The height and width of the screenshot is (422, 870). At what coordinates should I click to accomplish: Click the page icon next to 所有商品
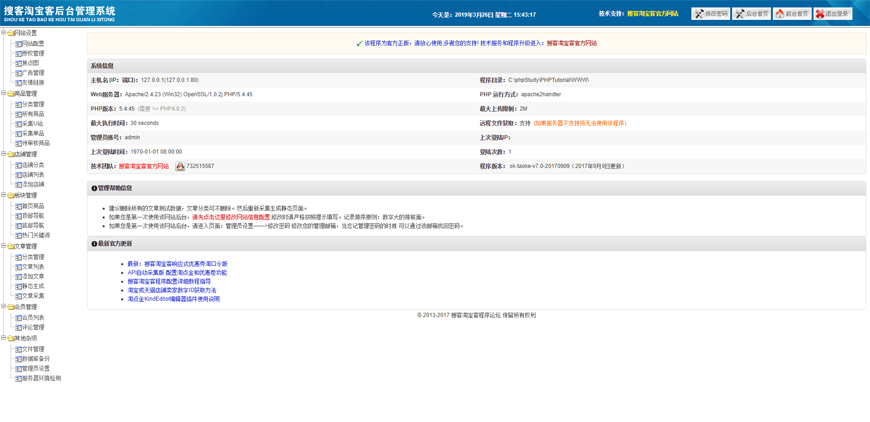tap(18, 114)
